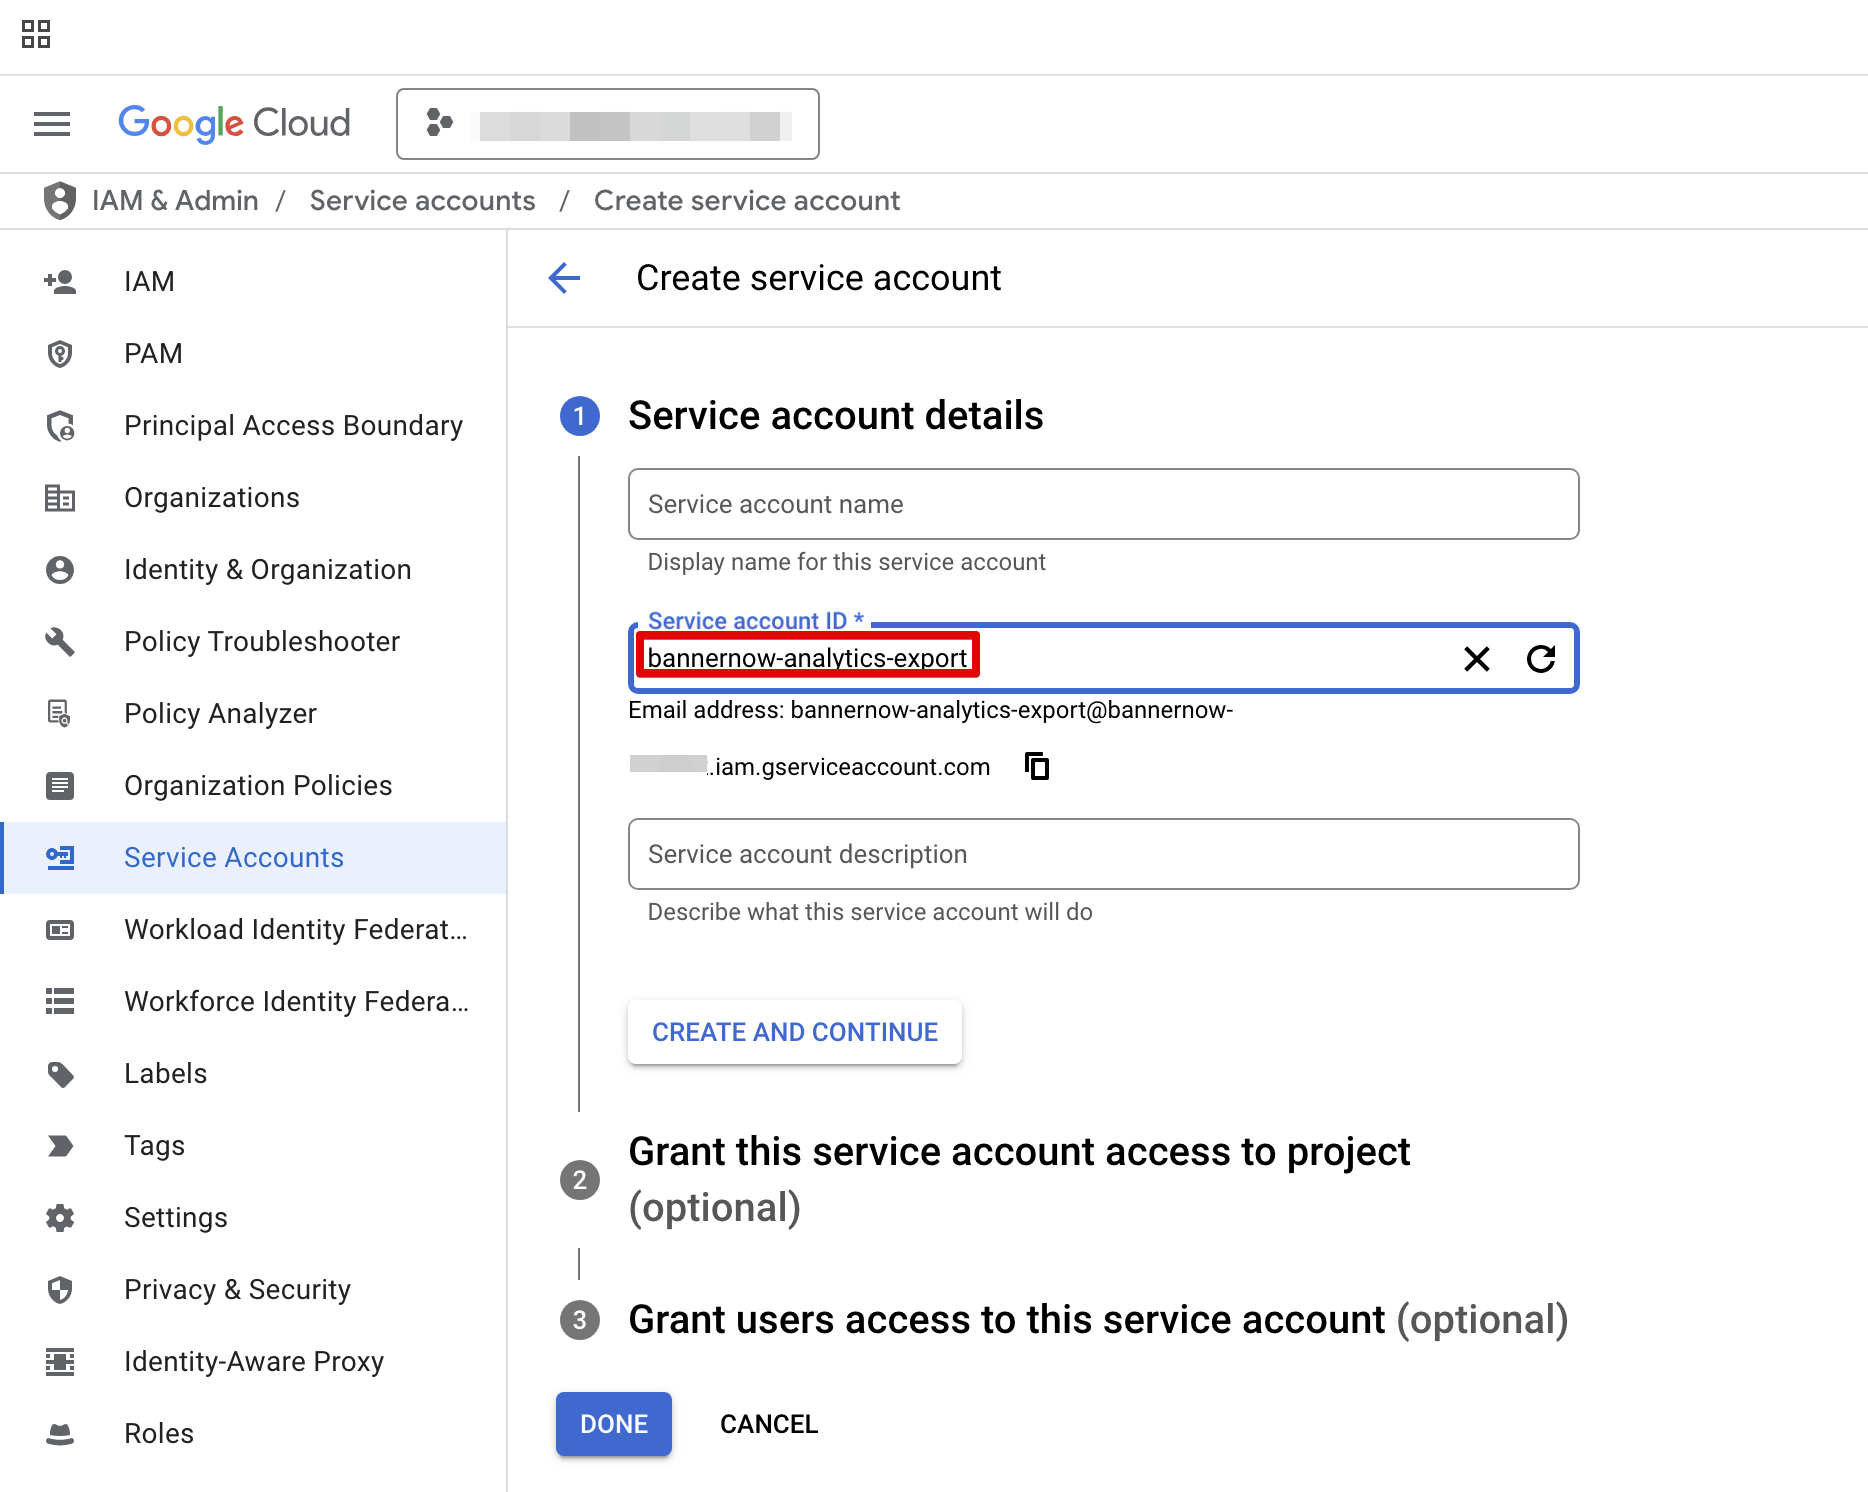
Task: Regenerate the service account ID
Action: point(1541,659)
